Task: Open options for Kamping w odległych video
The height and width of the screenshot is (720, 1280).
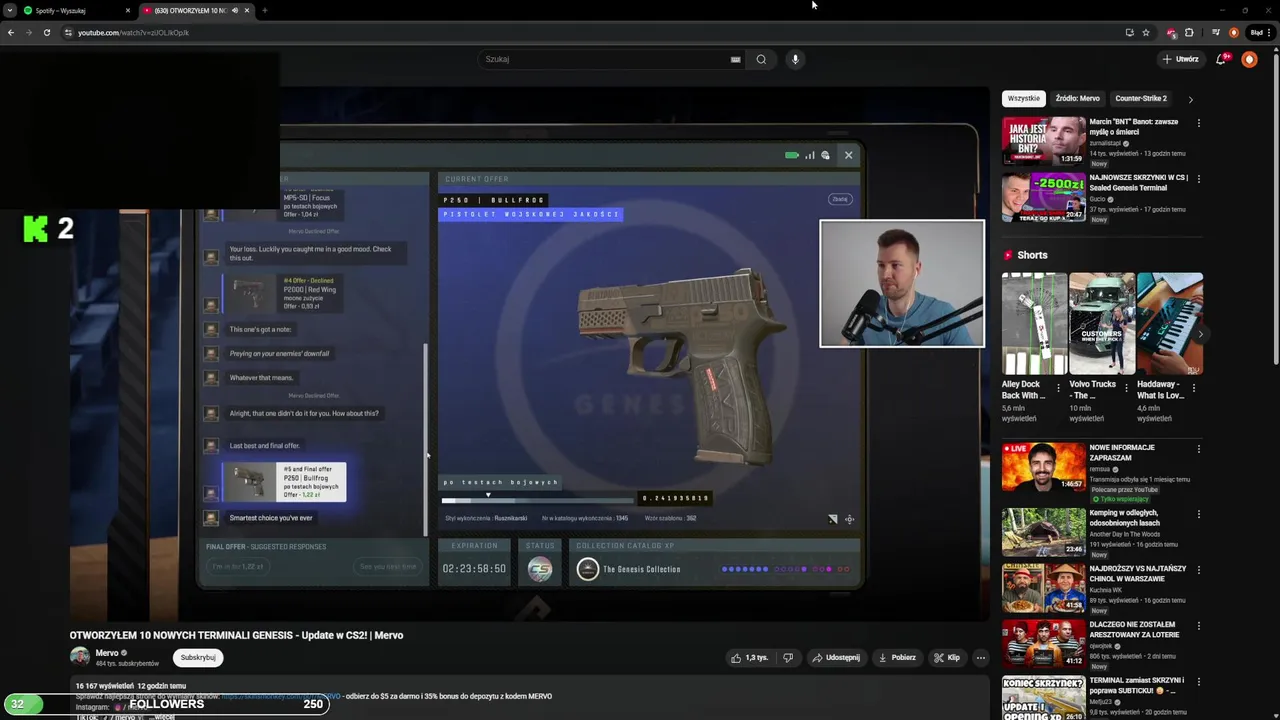Action: click(x=1198, y=514)
